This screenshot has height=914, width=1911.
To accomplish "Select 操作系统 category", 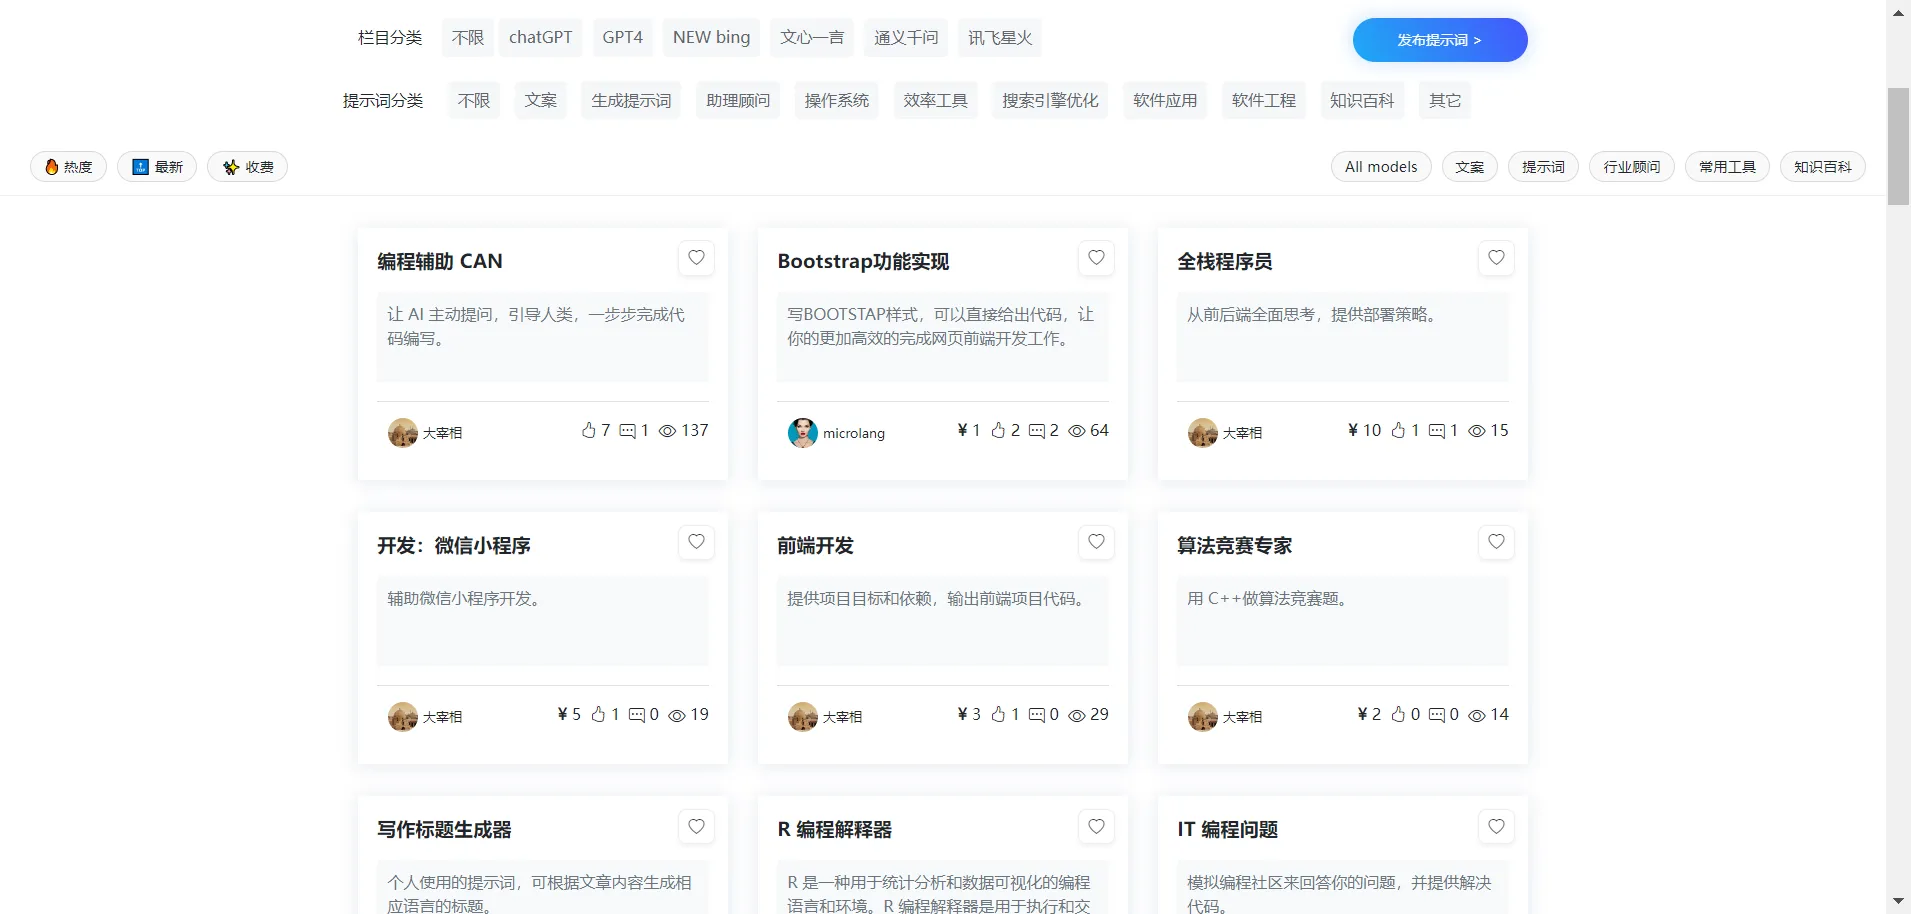I will click(x=837, y=101).
